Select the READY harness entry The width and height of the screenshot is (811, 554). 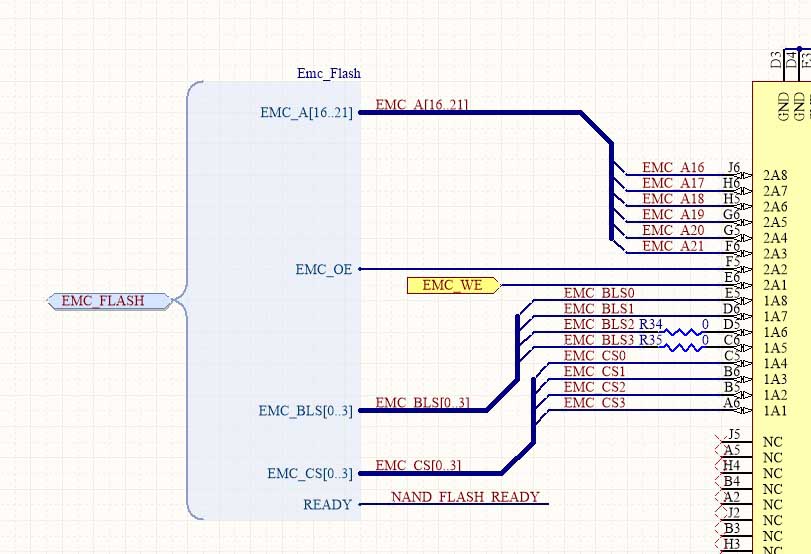coord(327,505)
